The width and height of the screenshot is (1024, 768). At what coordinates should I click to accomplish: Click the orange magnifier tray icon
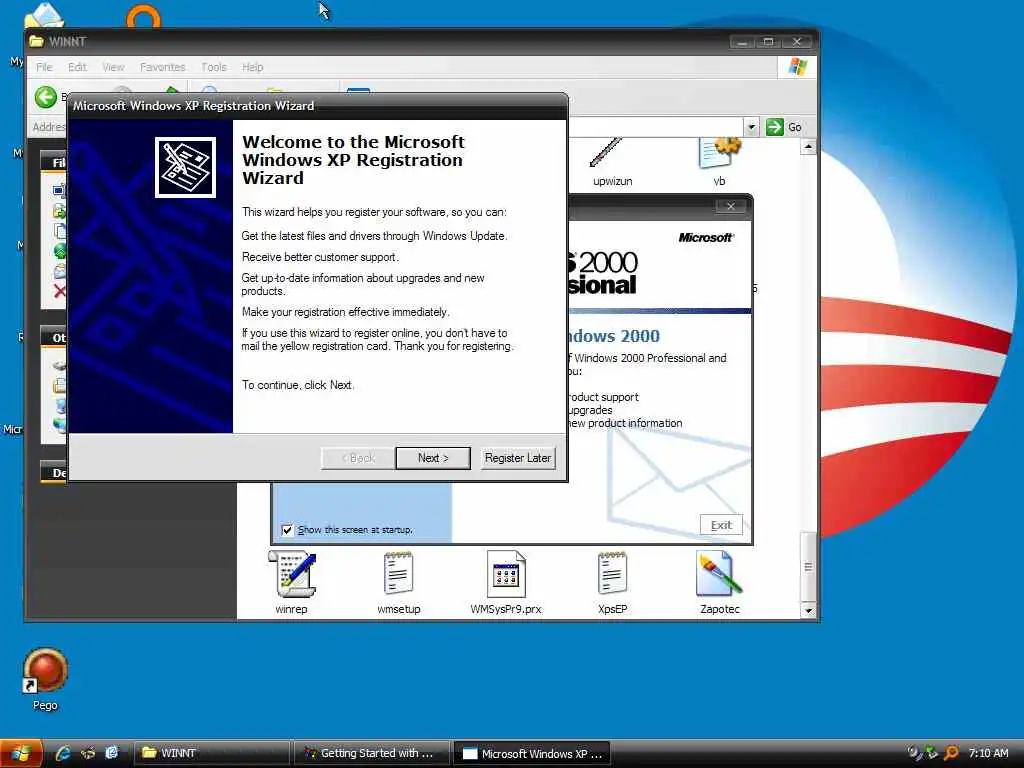(952, 754)
